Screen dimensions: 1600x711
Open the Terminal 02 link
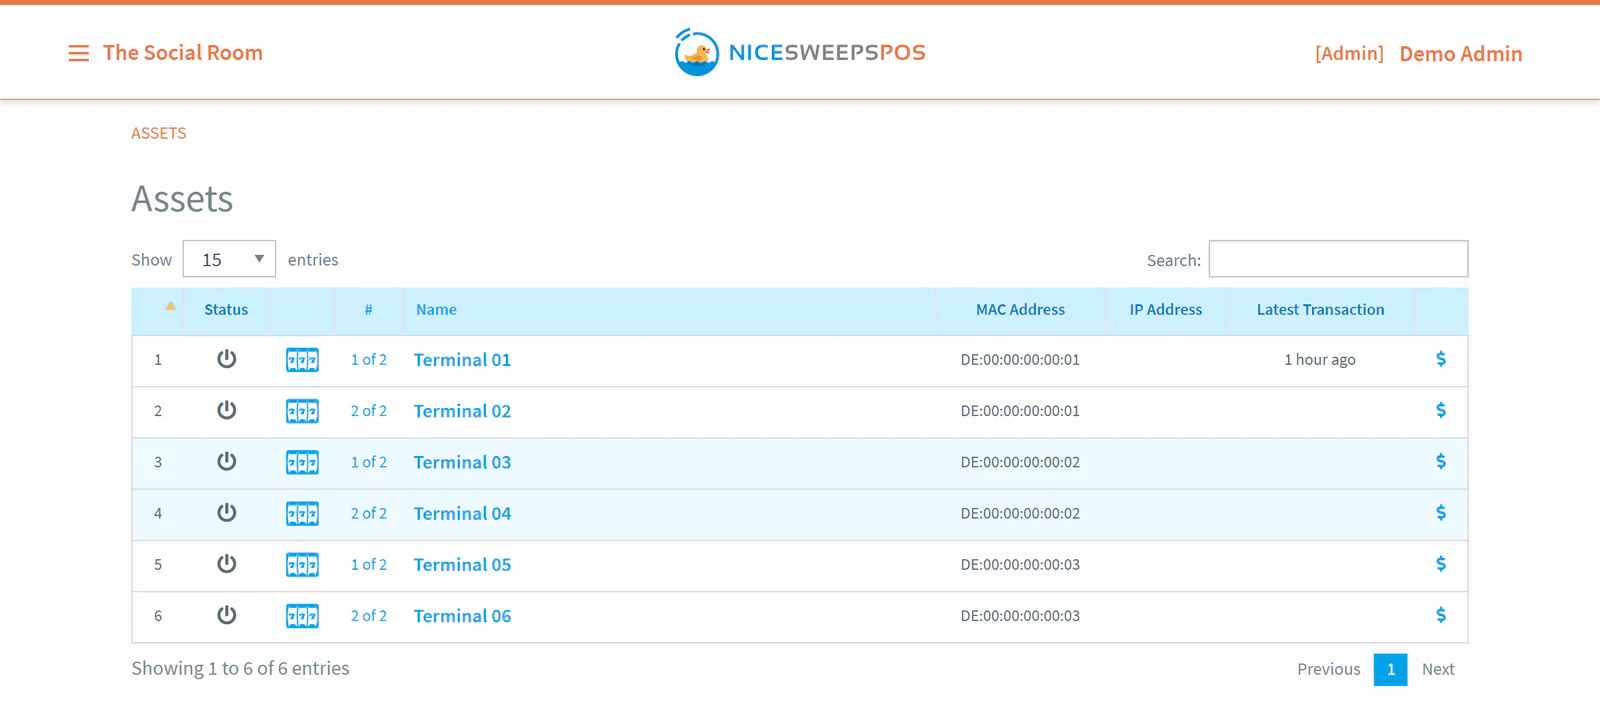[462, 411]
